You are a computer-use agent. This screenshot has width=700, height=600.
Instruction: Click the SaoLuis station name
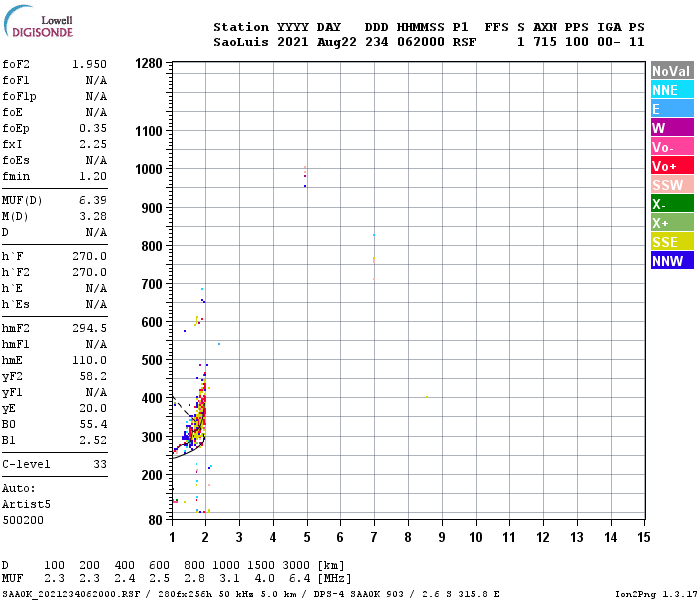point(241,42)
